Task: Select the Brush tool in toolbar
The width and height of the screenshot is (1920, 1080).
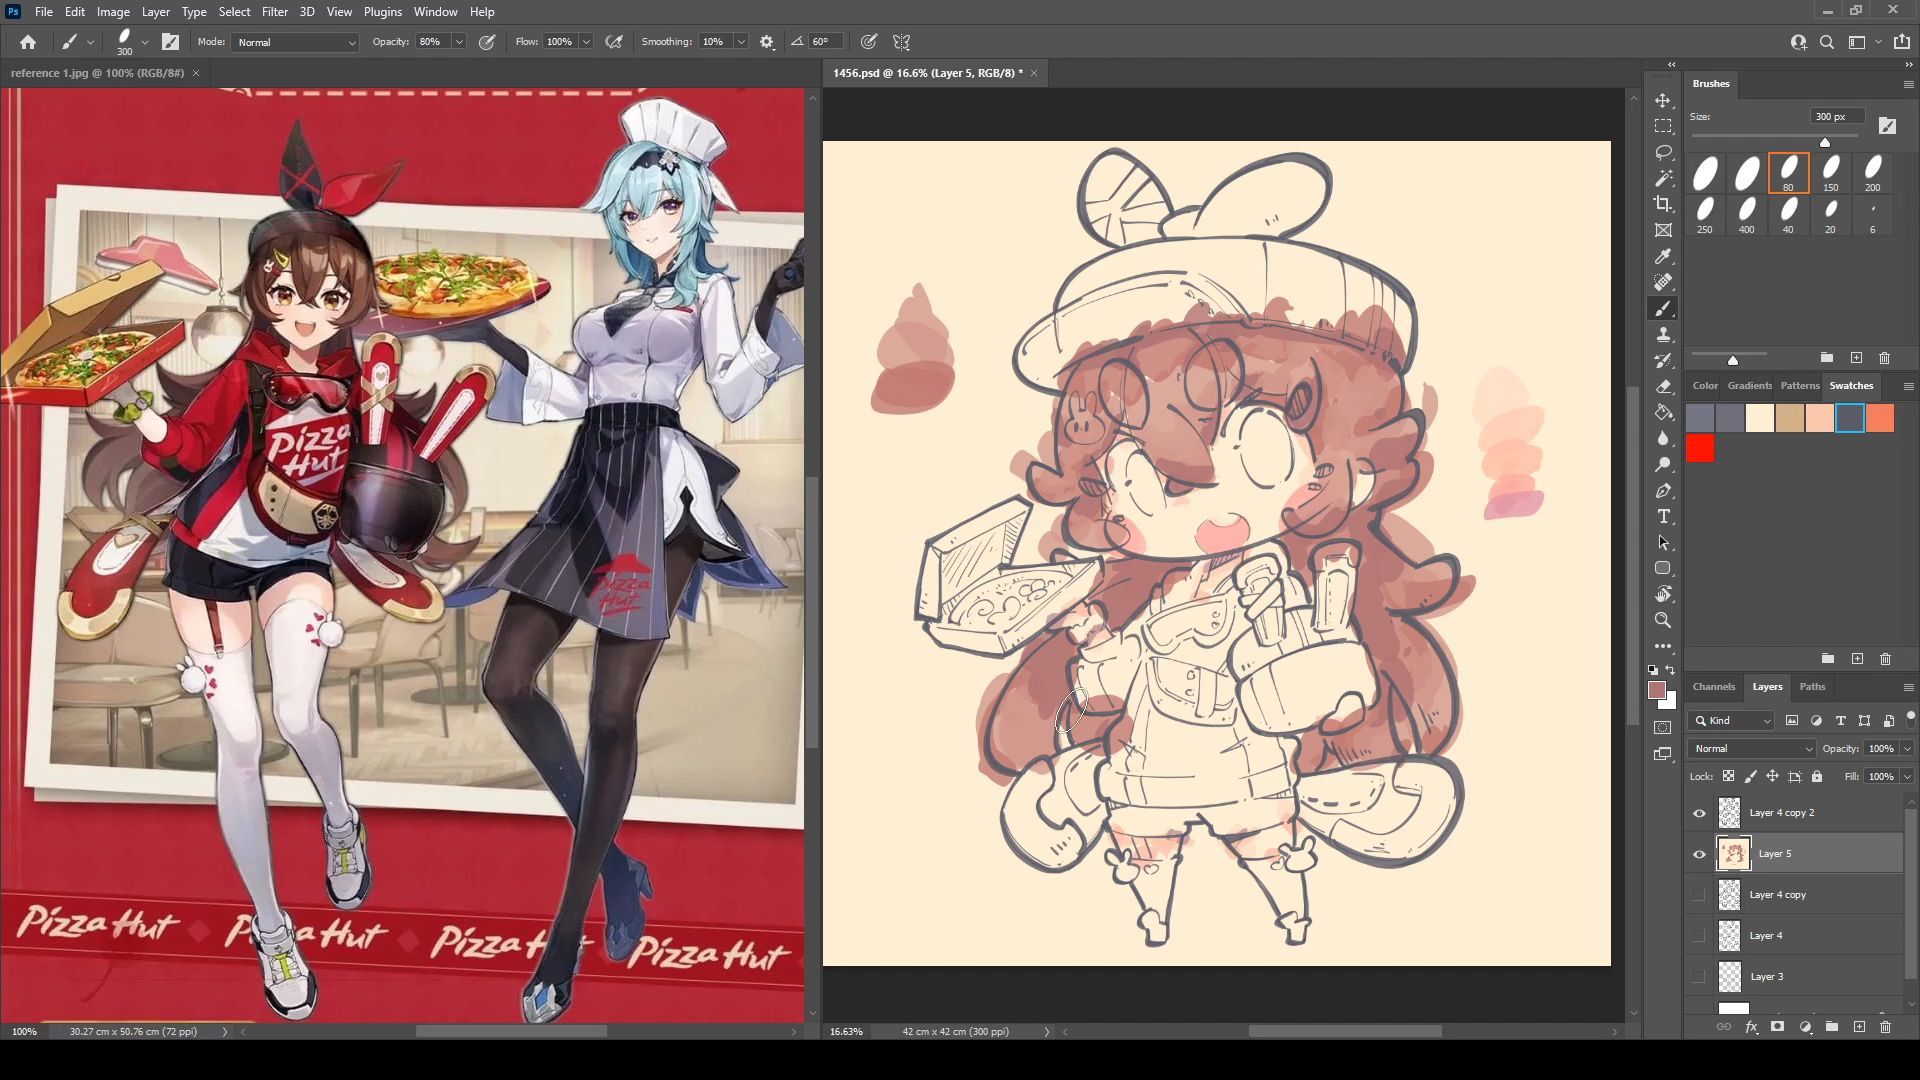Action: click(x=1663, y=309)
